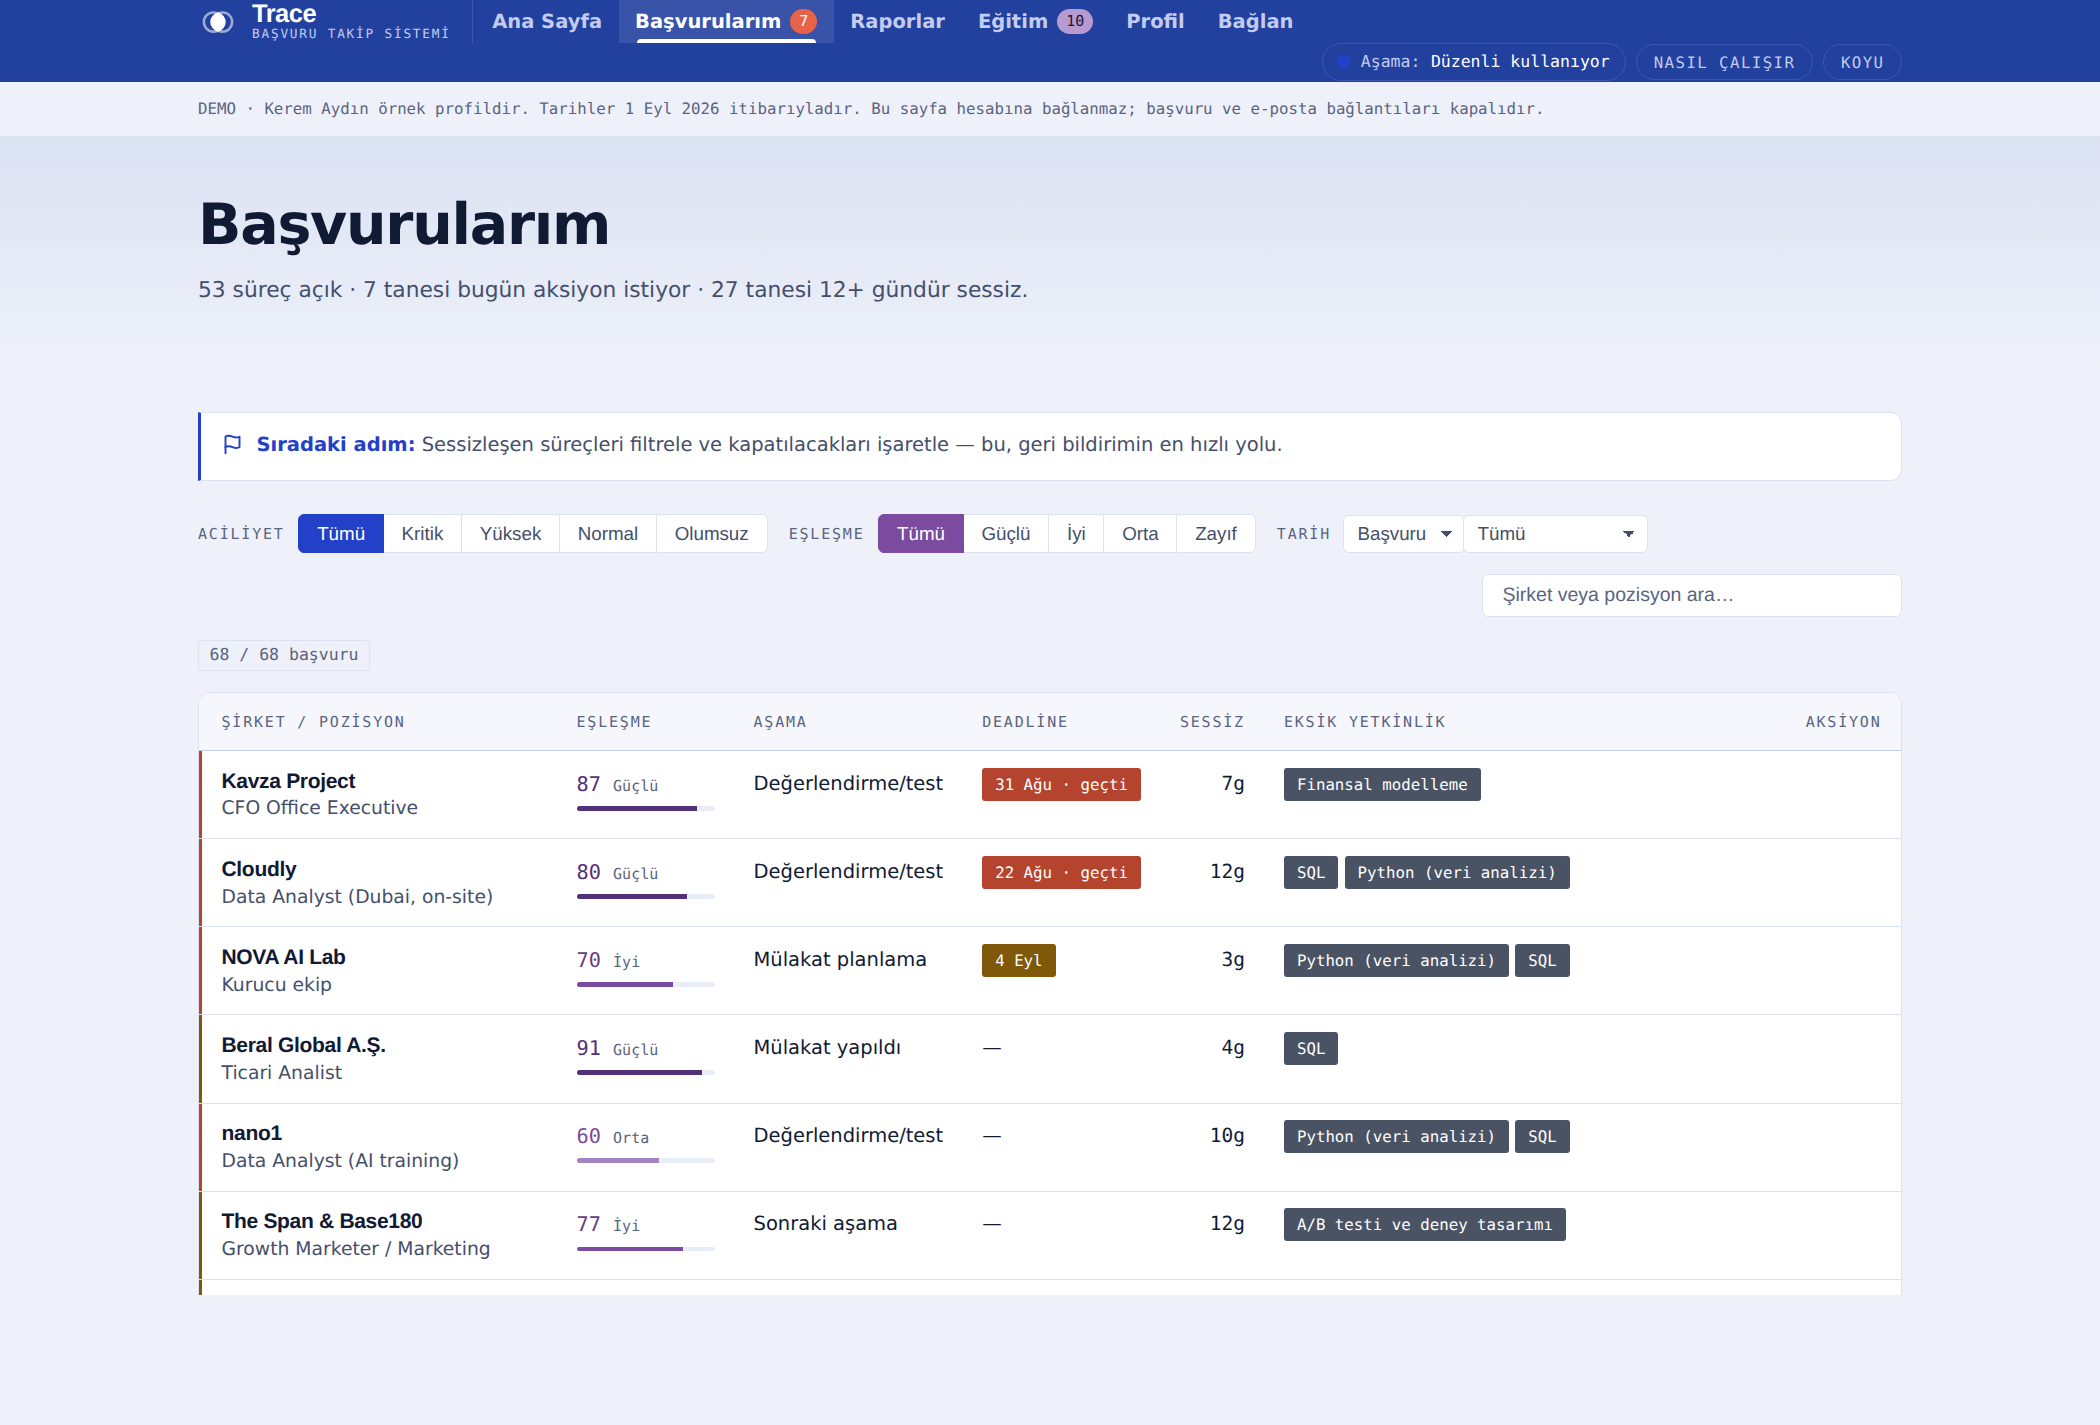This screenshot has width=2100, height=1425.
Task: Click the DEADLİNE column header
Action: [x=1024, y=722]
